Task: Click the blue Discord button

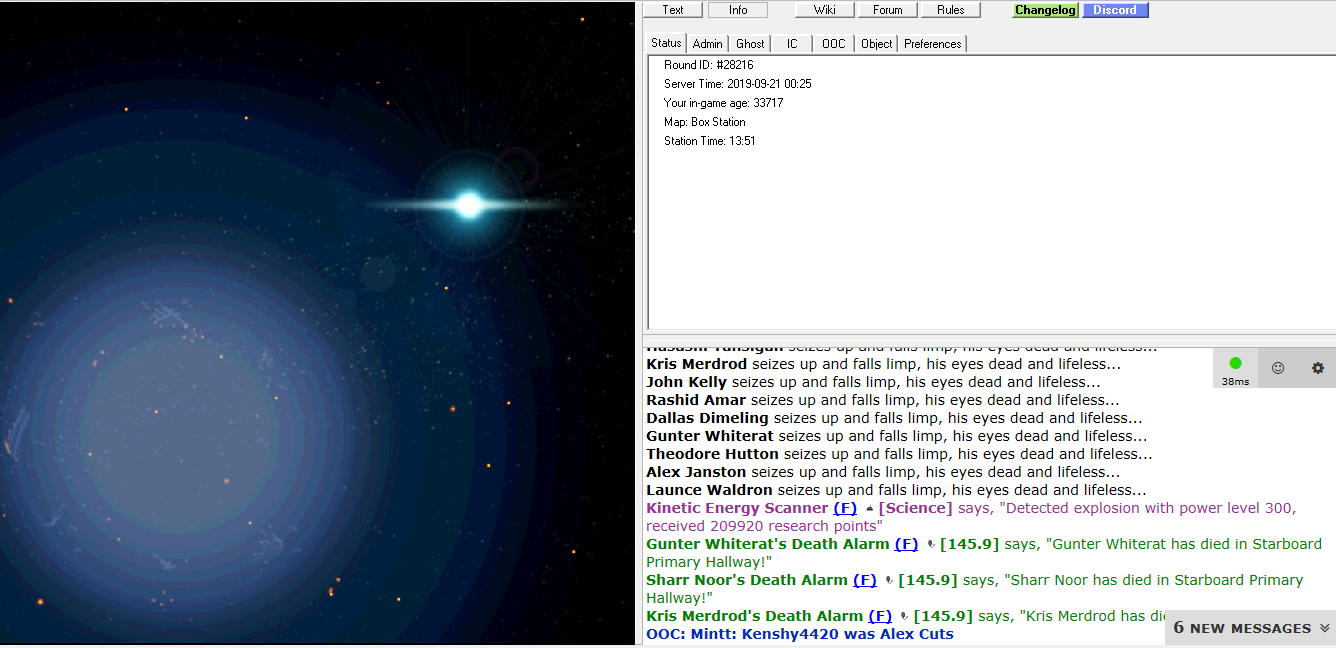Action: (x=1115, y=10)
